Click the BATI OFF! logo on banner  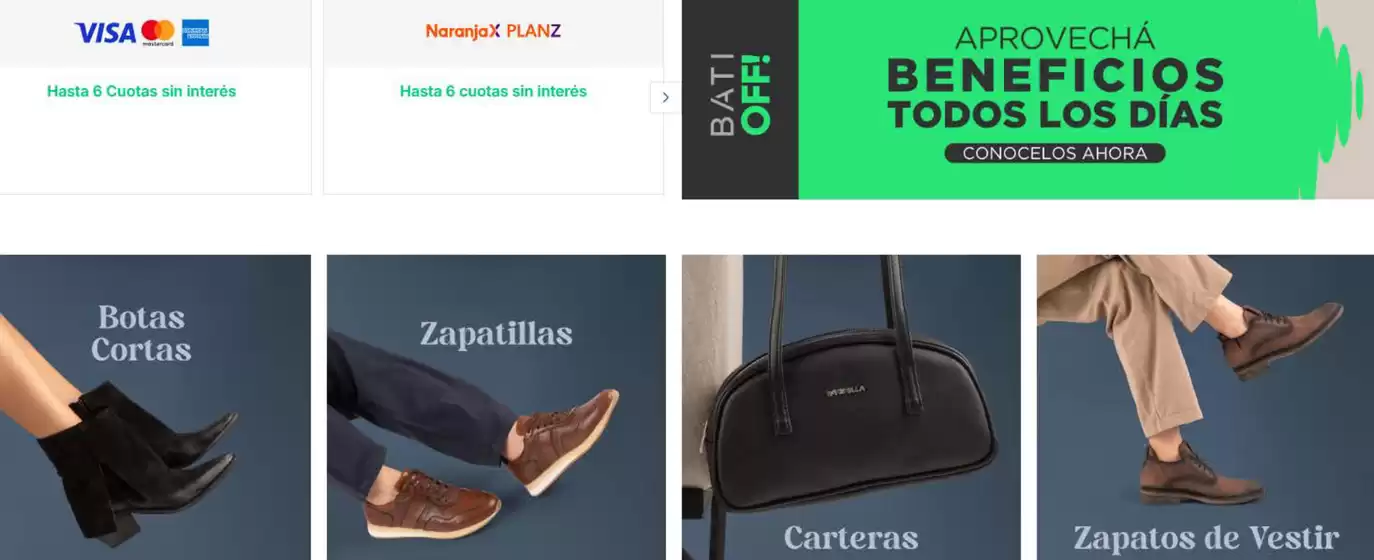tap(740, 96)
